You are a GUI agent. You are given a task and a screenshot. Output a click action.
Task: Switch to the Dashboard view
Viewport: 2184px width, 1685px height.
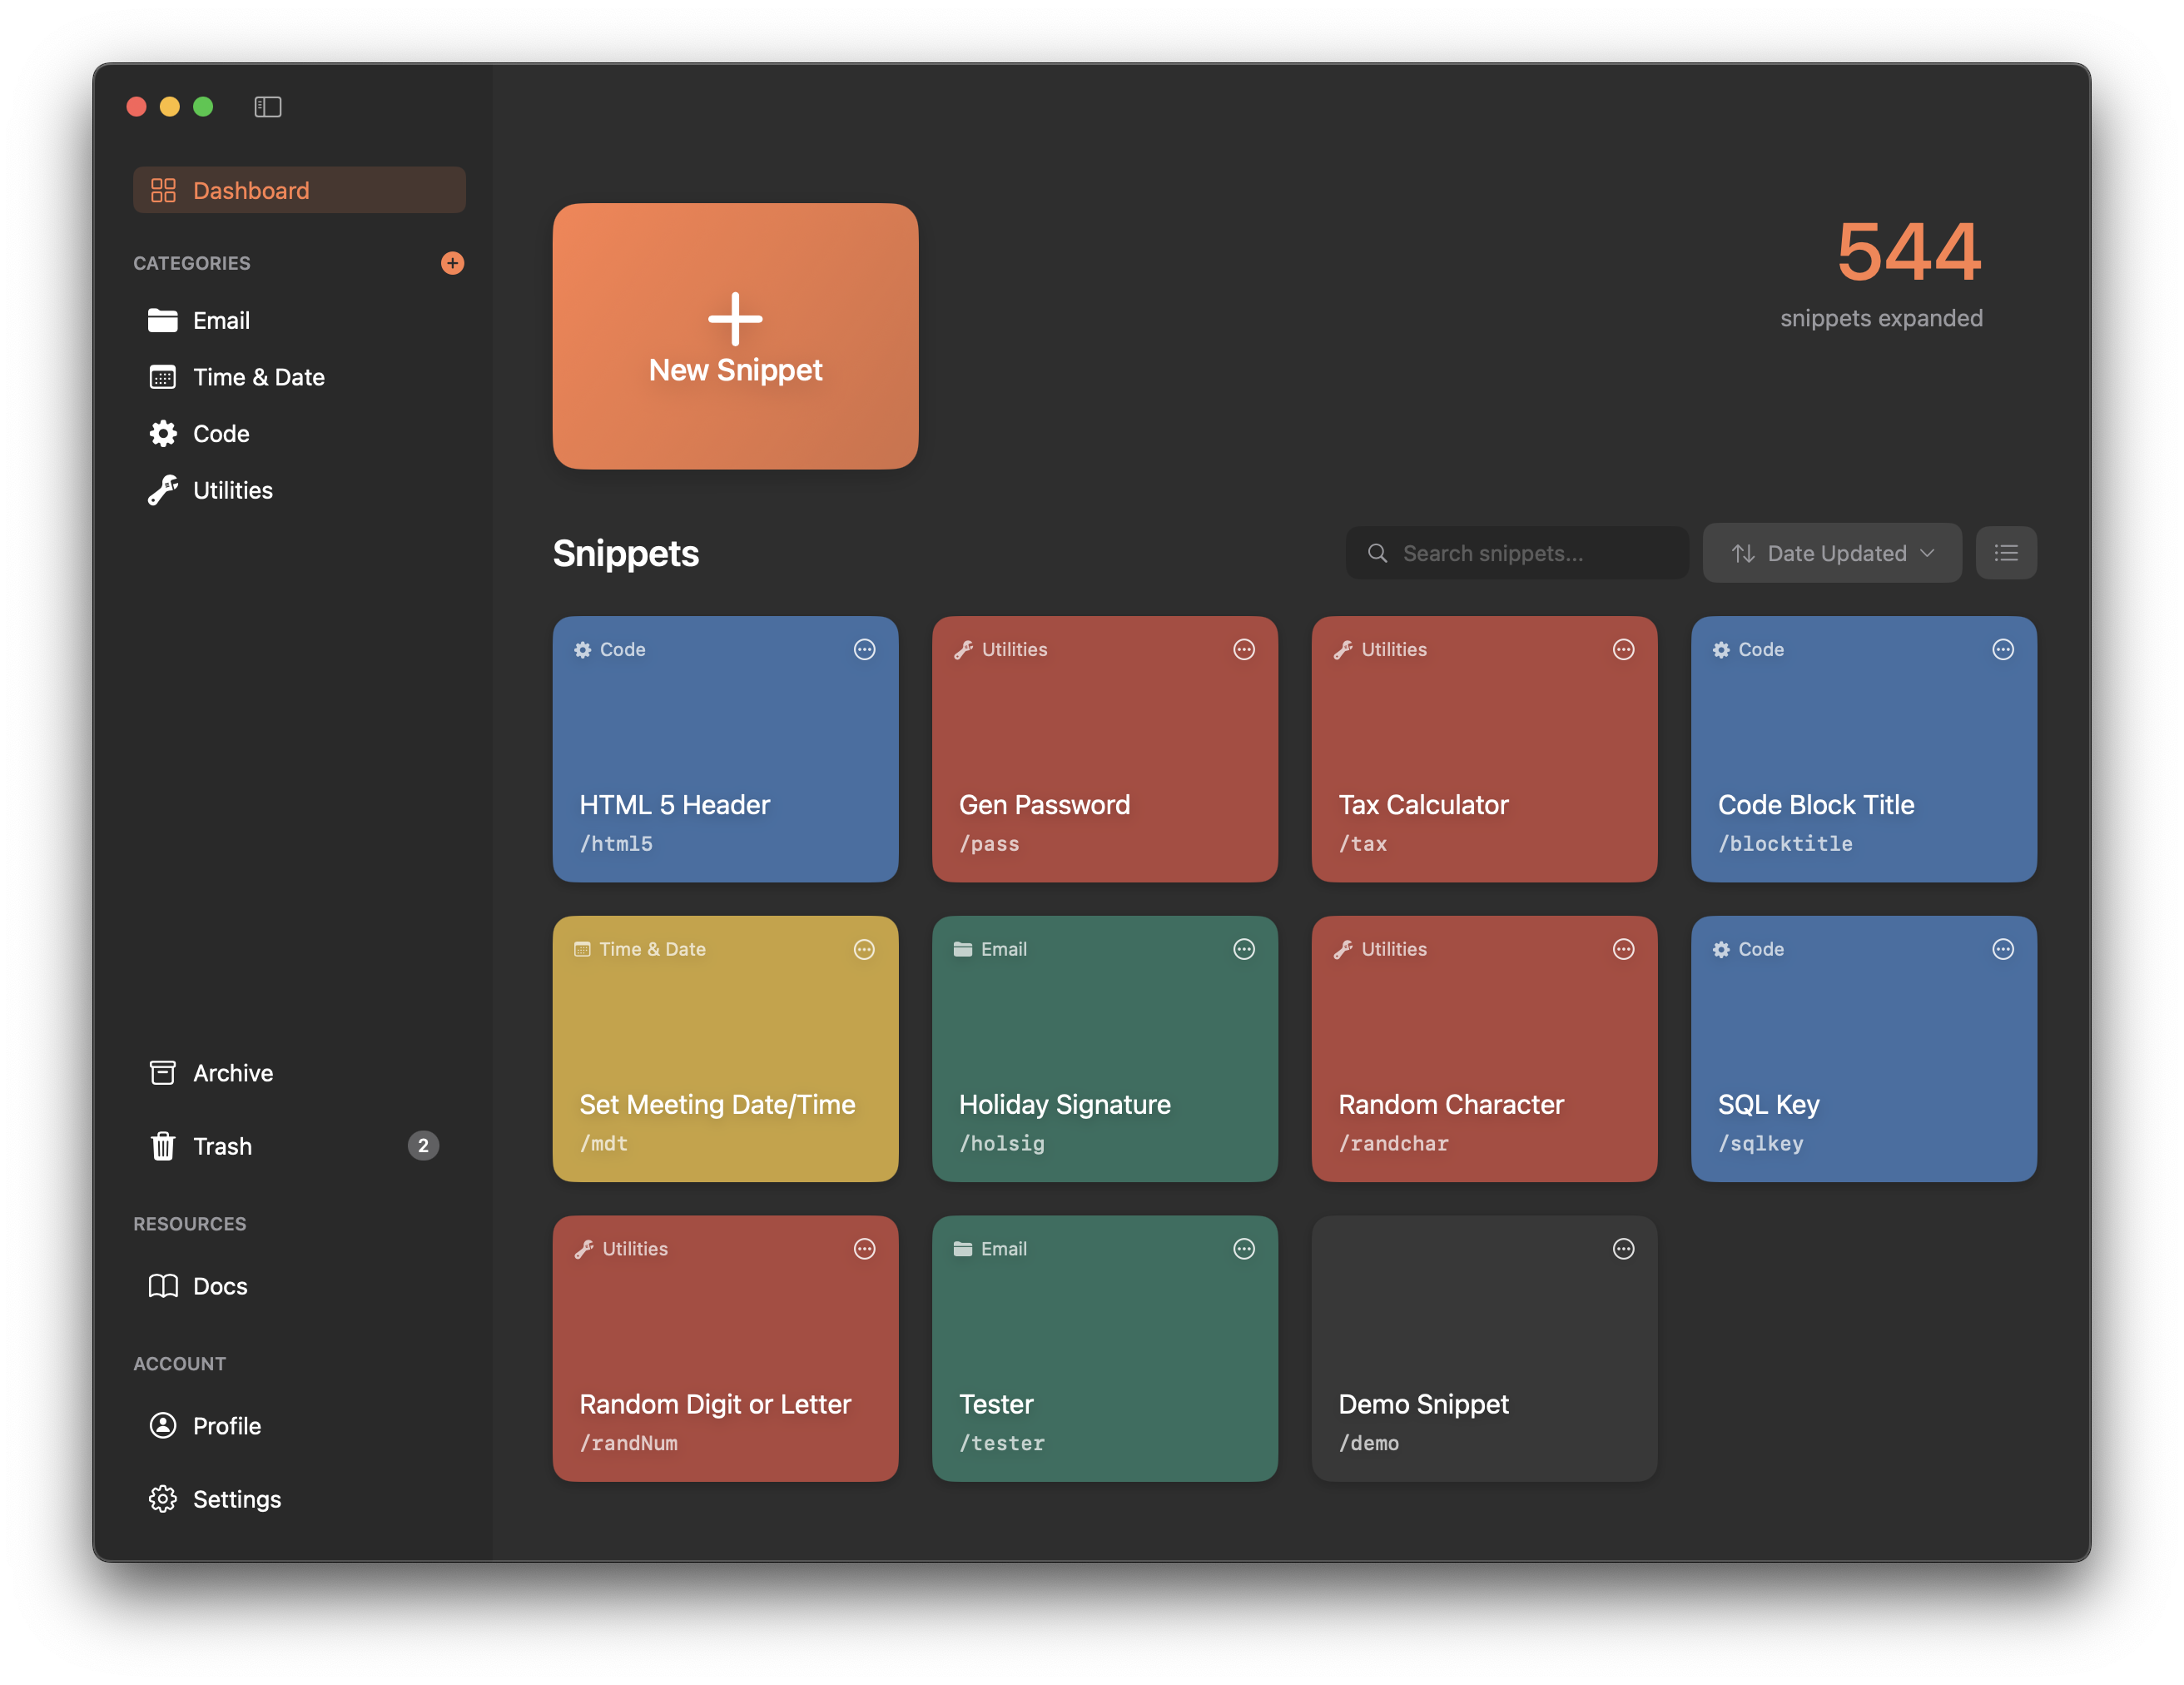pyautogui.click(x=250, y=190)
